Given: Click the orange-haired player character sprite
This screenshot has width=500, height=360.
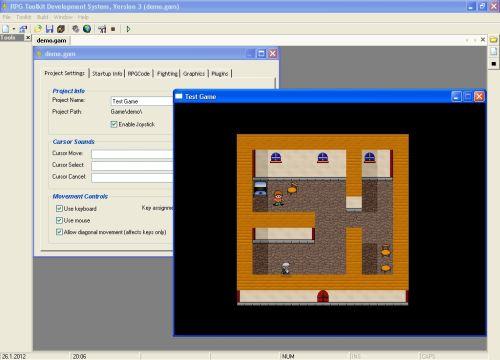Looking at the screenshot, I should pos(278,198).
